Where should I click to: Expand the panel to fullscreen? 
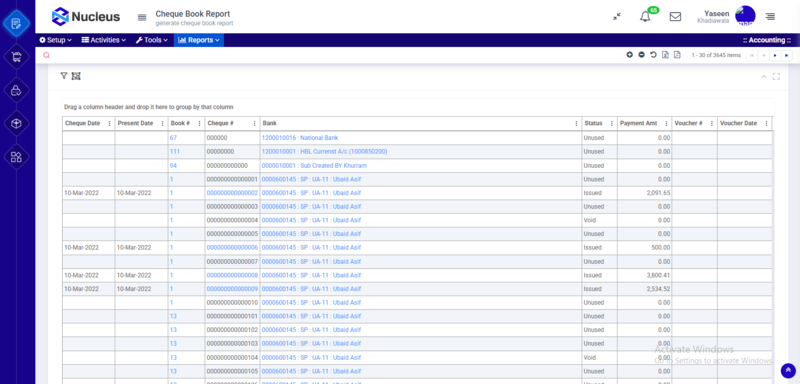pyautogui.click(x=776, y=76)
